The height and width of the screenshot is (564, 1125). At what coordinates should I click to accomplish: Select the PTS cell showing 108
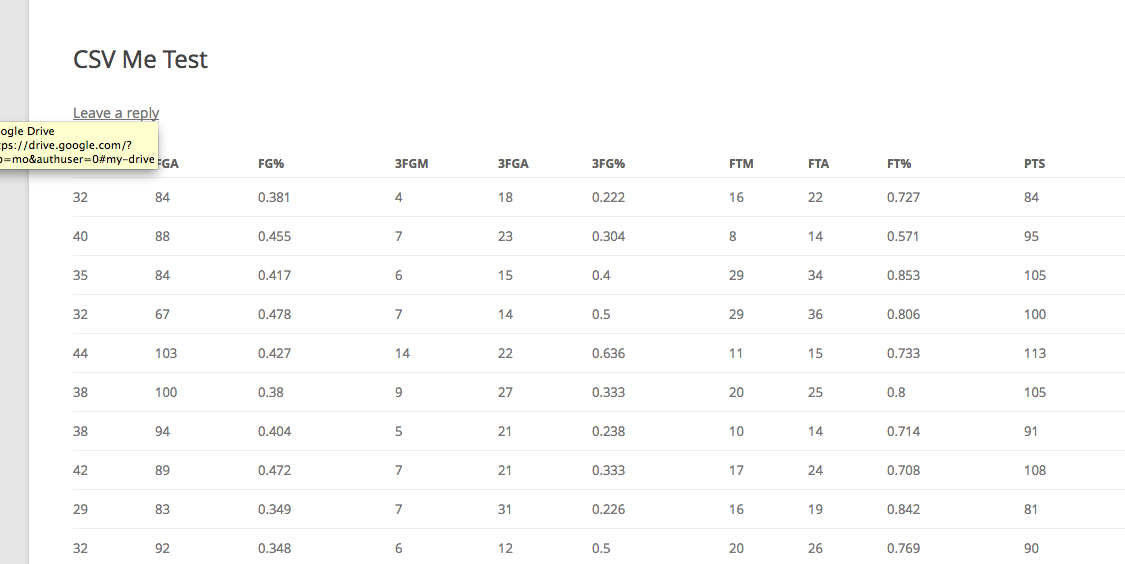coord(1035,471)
